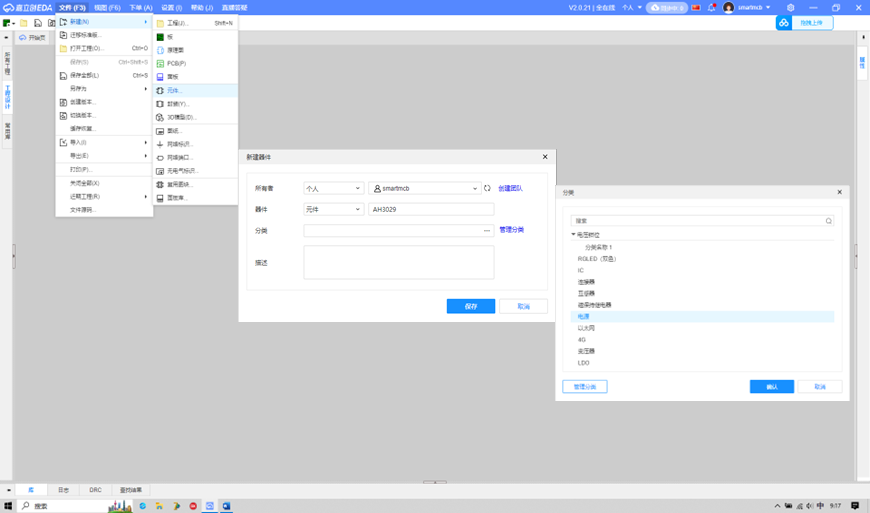Open the 帮助 (J) menu
The height and width of the screenshot is (513, 870).
point(202,8)
